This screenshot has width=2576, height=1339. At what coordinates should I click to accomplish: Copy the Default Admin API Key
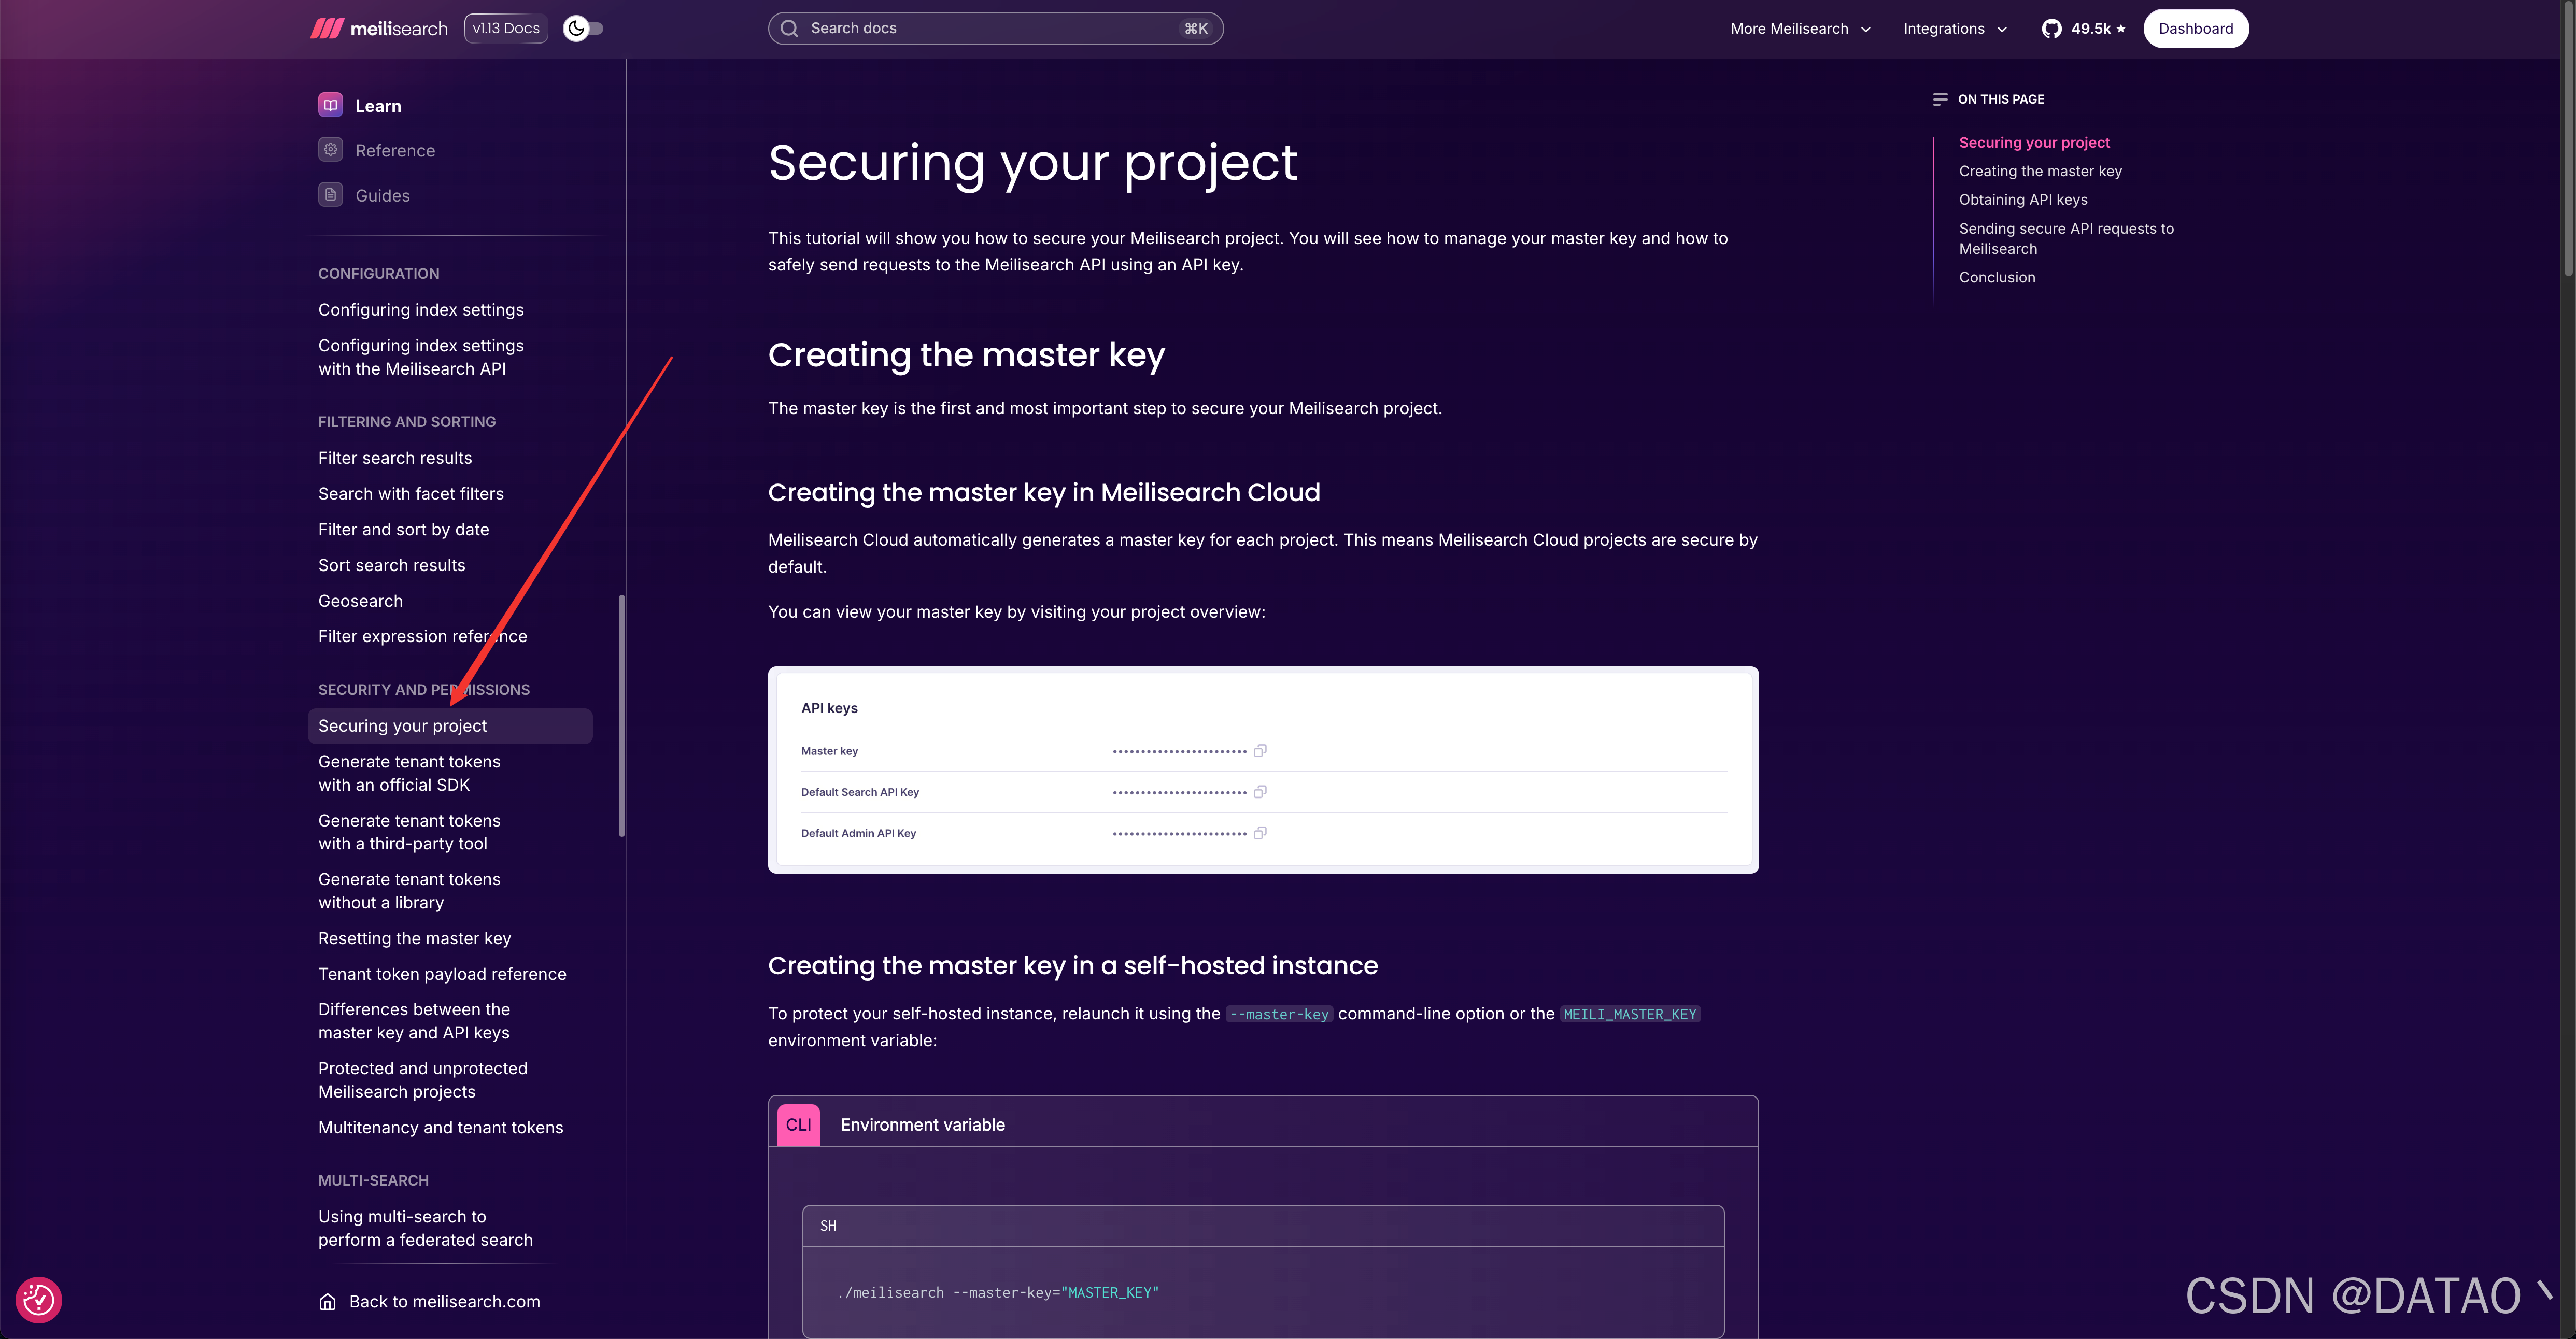coord(1260,833)
